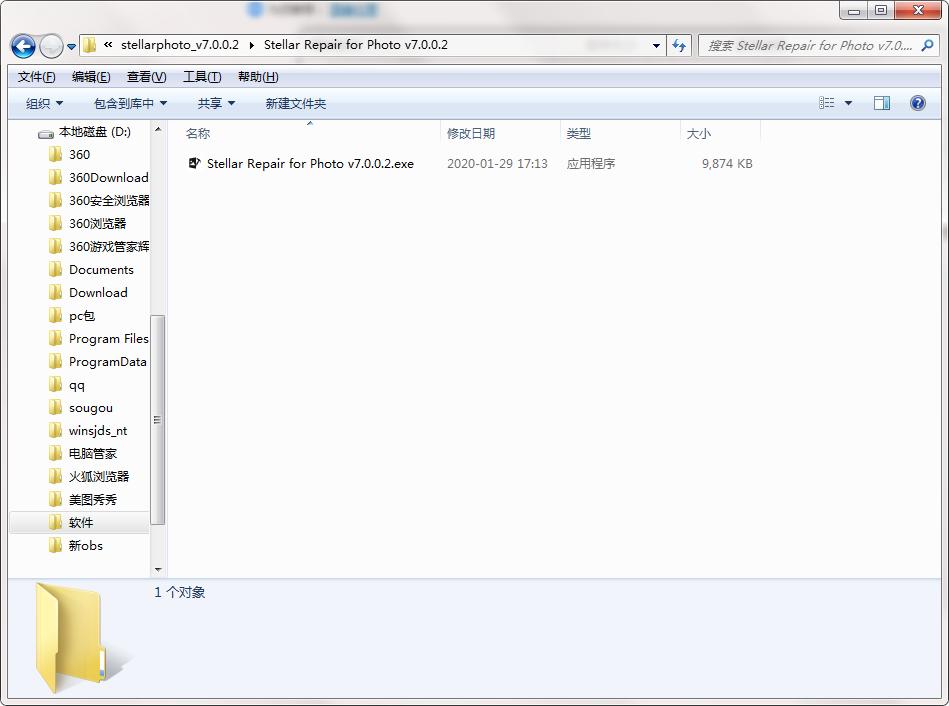Select 本地磁盘 (D:) in the navigation tree
This screenshot has width=949, height=706.
pyautogui.click(x=94, y=132)
